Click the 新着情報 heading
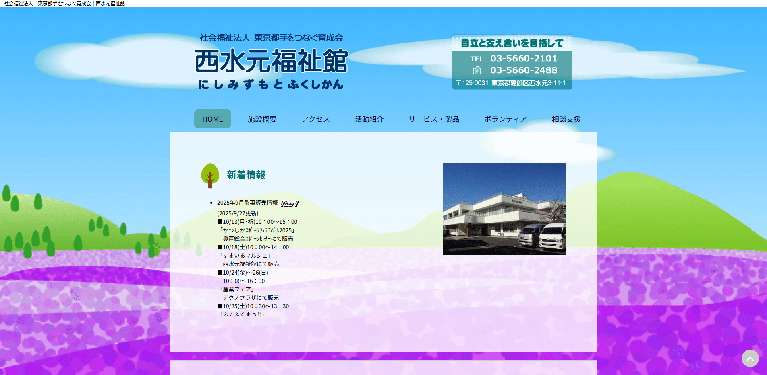 (246, 175)
